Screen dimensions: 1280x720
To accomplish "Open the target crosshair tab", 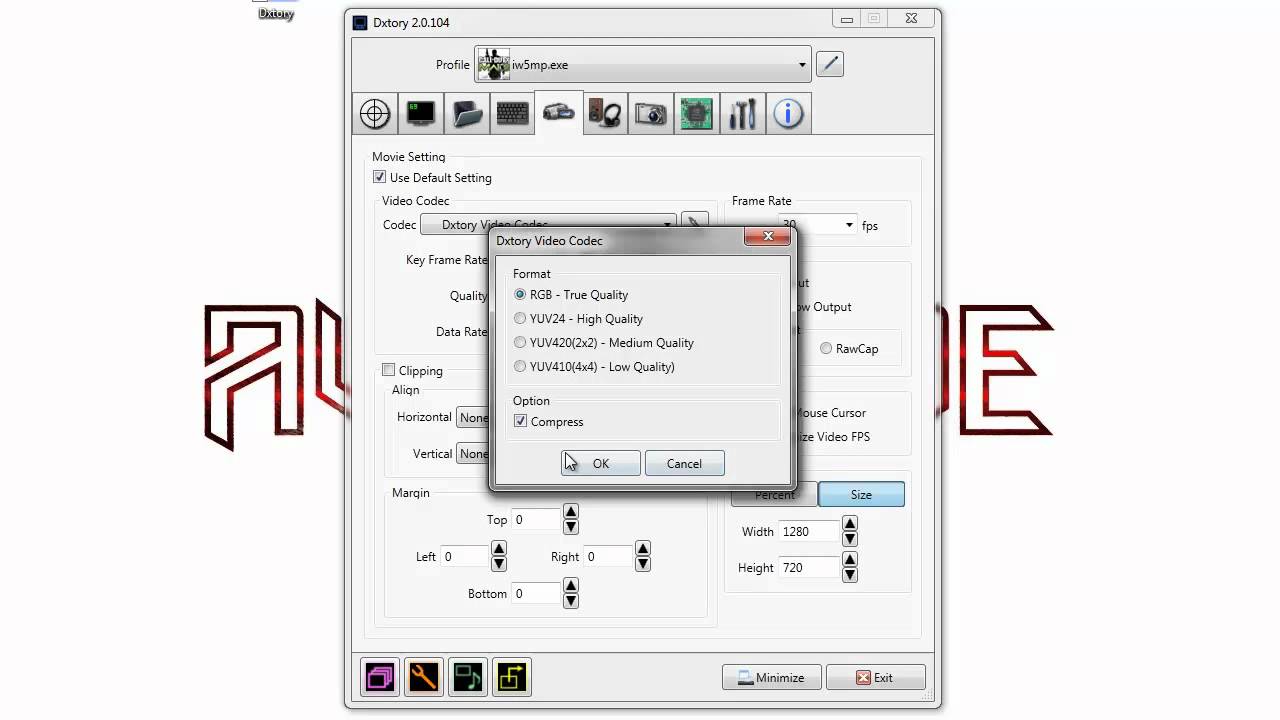I will click(x=375, y=114).
